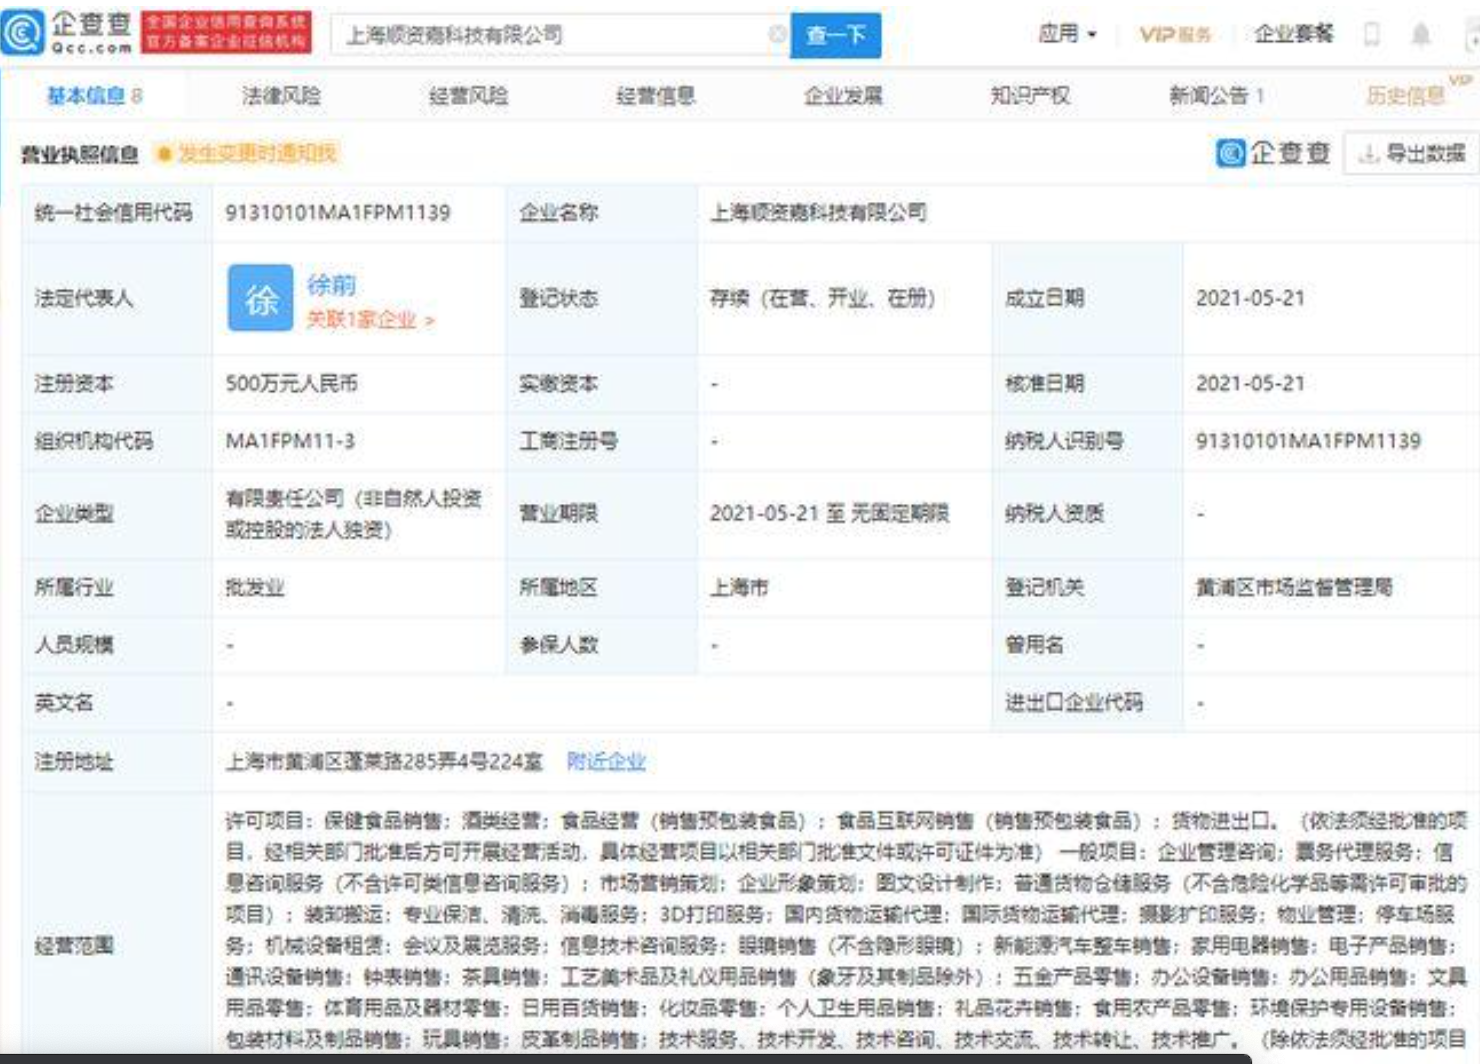Expand 关联1家企业 link arrow

[x=430, y=321]
